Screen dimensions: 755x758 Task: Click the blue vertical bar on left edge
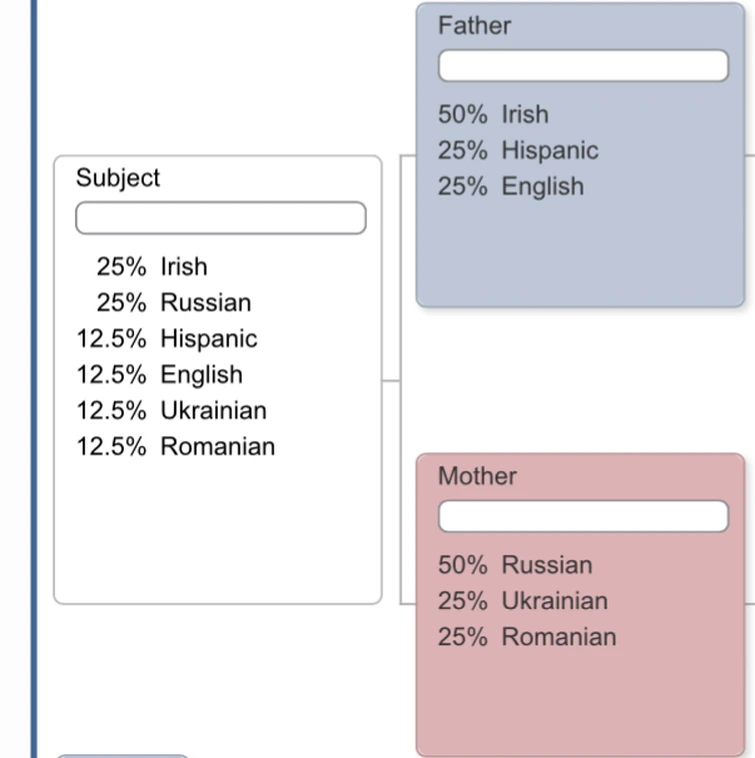pyautogui.click(x=35, y=380)
